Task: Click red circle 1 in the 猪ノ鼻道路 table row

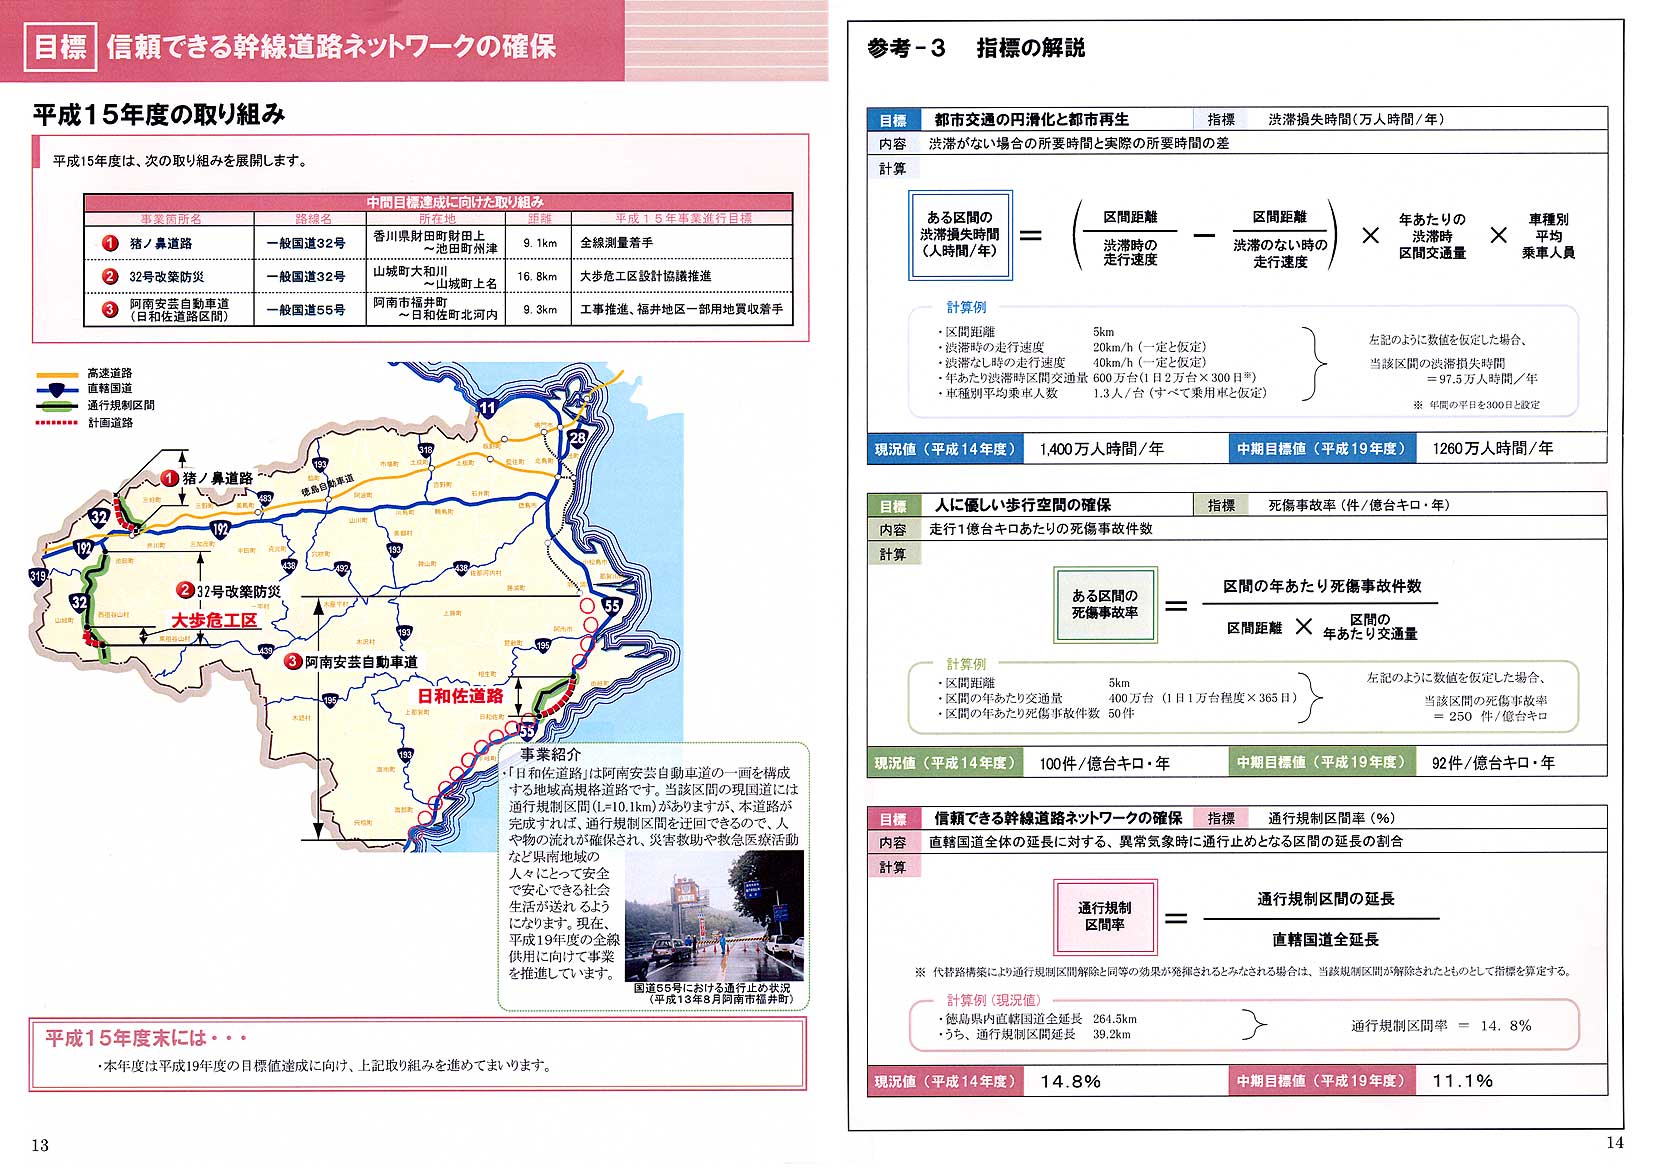Action: [x=110, y=243]
